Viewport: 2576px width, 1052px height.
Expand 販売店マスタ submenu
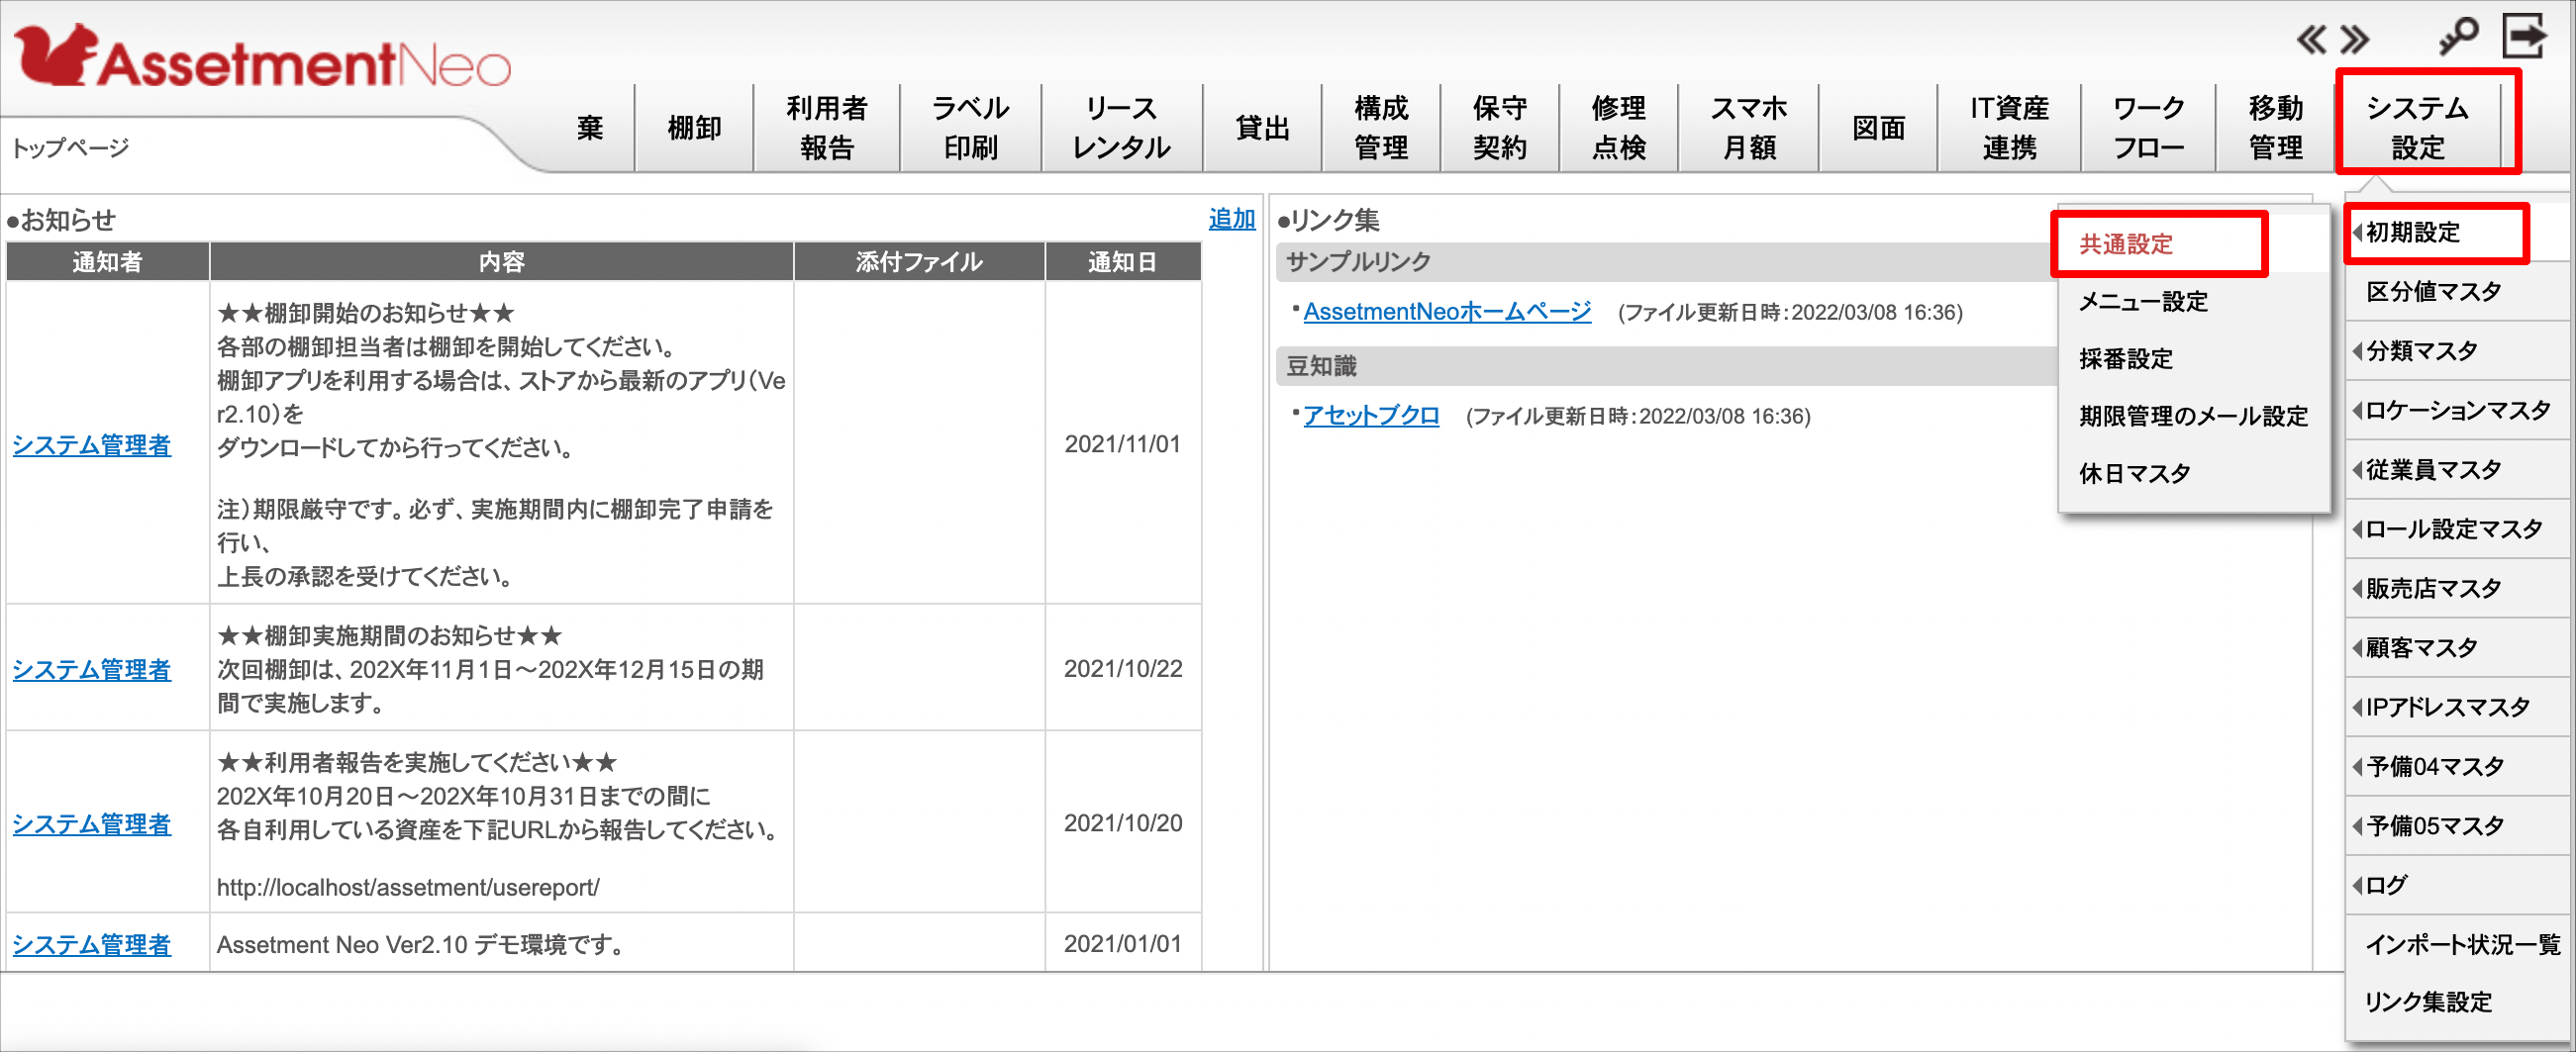(x=2456, y=588)
